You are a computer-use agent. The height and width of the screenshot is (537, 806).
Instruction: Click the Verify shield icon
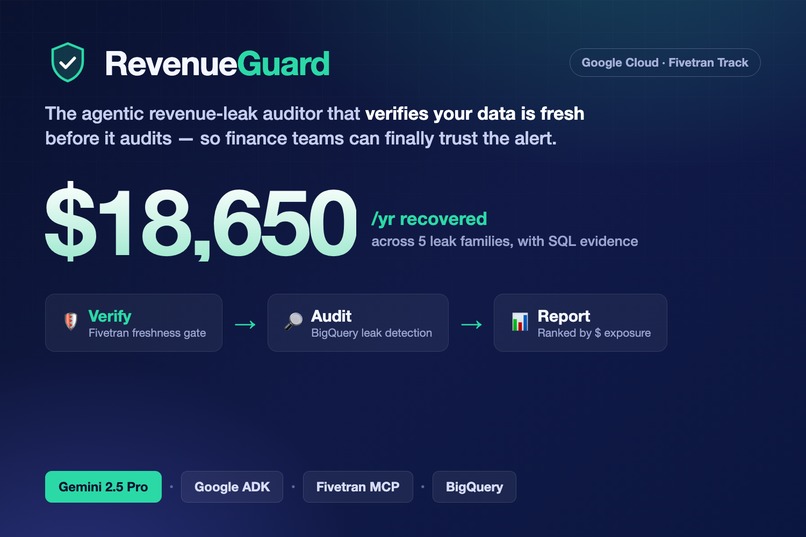(x=71, y=321)
